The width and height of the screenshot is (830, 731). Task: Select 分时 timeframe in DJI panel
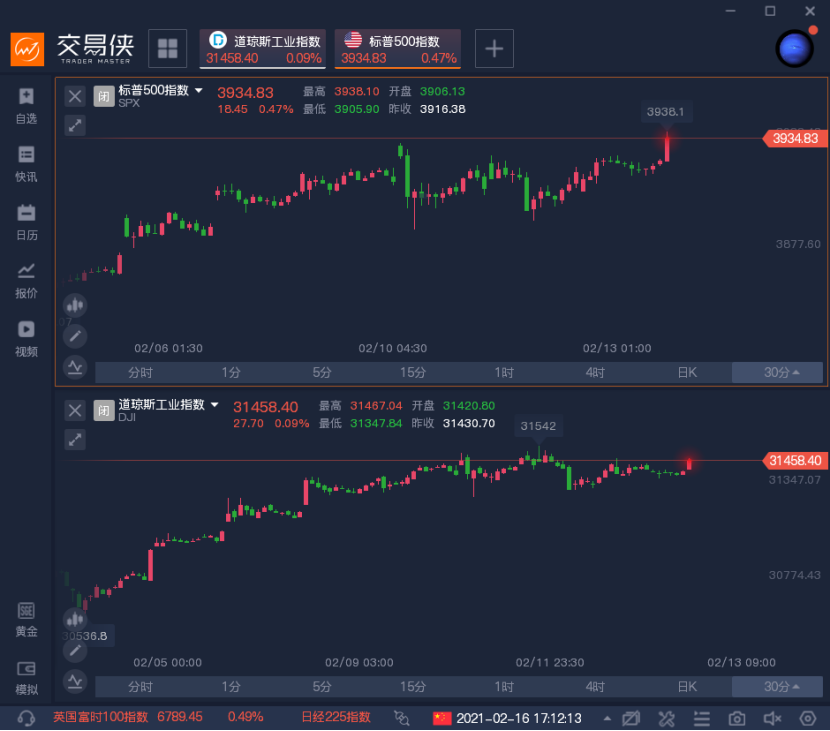point(140,687)
